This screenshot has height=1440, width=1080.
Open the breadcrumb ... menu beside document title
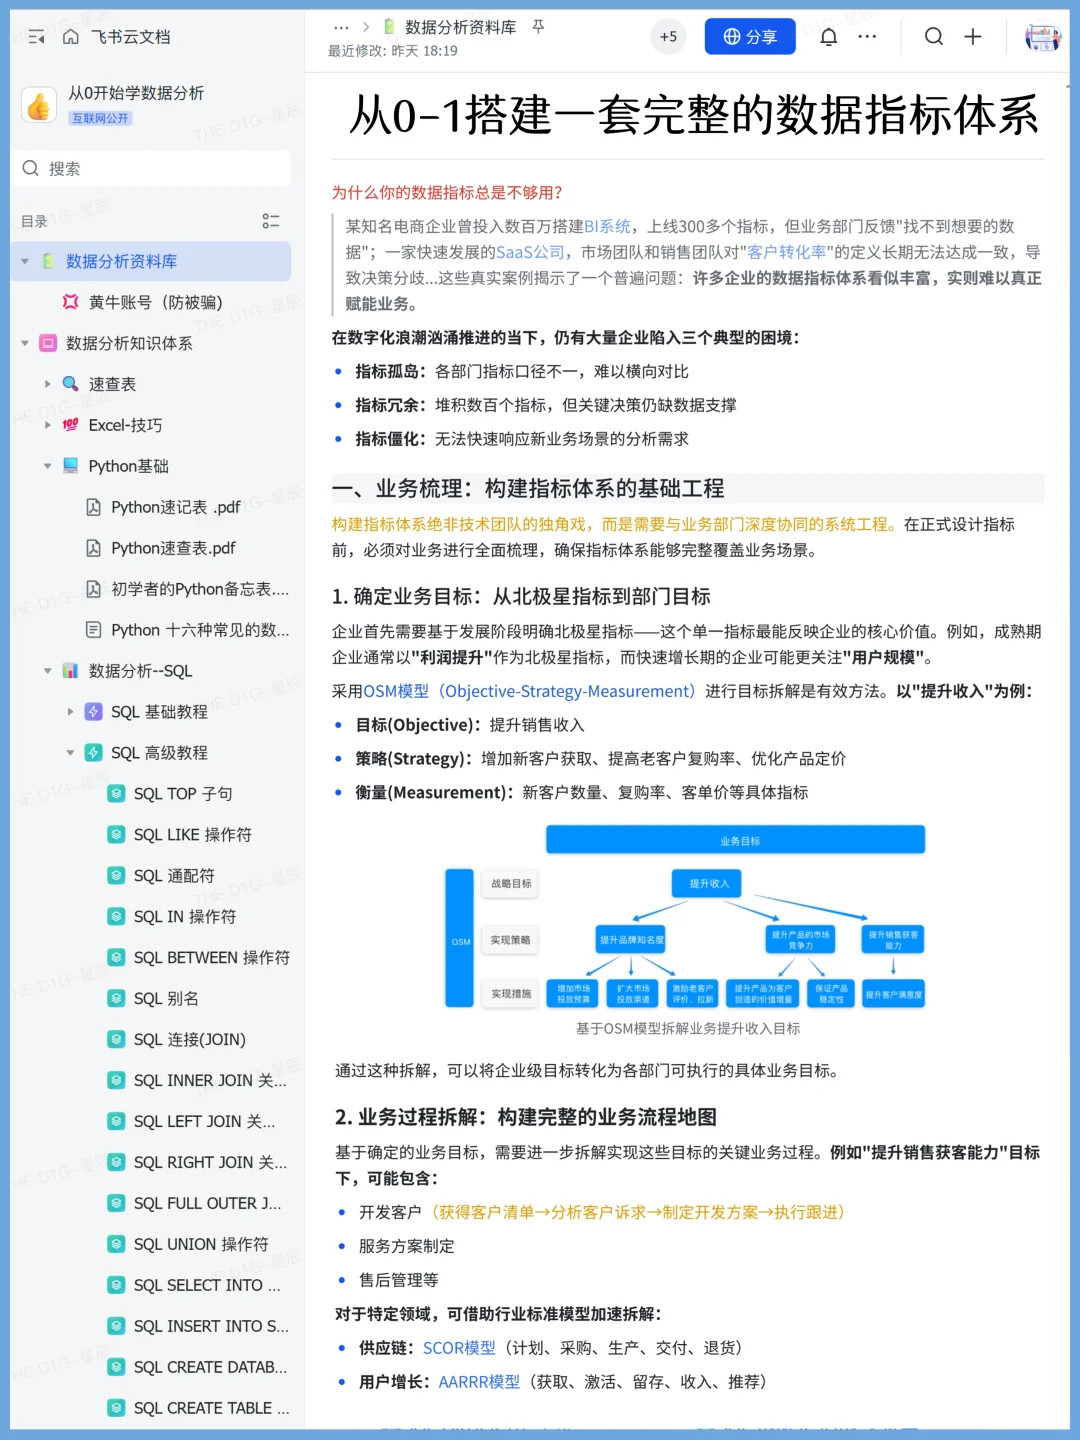(341, 28)
